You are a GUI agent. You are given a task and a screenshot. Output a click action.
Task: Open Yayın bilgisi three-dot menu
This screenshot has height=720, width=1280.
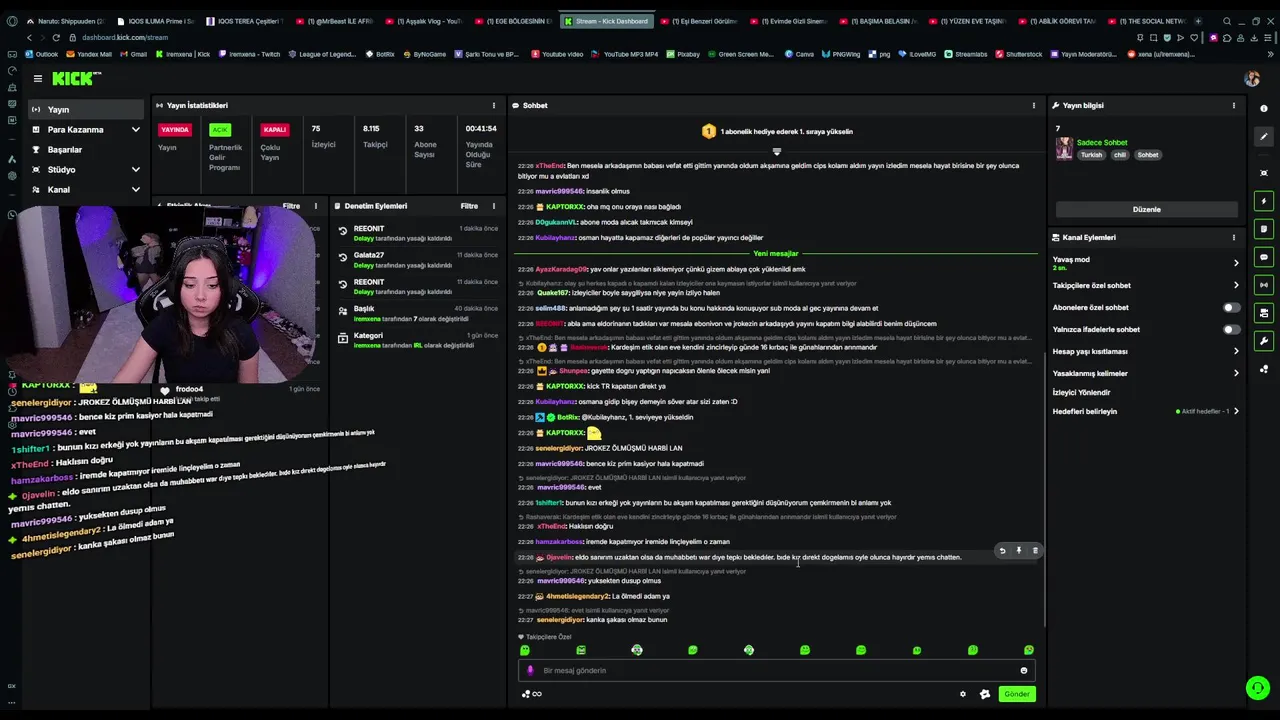click(x=1234, y=105)
